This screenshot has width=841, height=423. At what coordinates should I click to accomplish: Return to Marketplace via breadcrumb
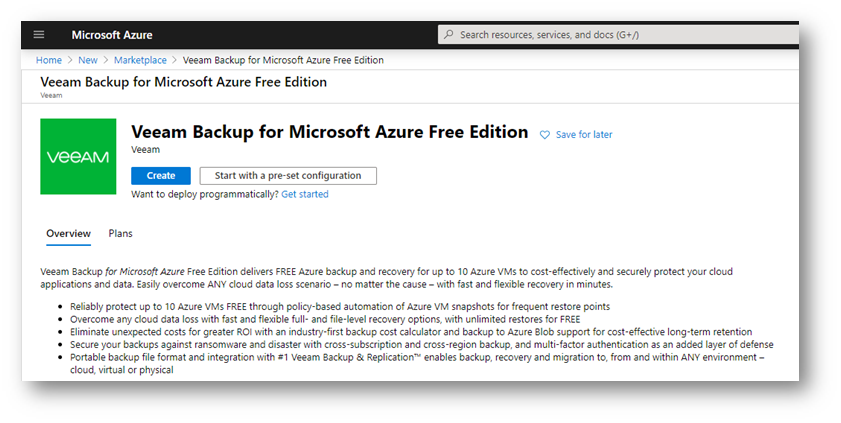140,60
